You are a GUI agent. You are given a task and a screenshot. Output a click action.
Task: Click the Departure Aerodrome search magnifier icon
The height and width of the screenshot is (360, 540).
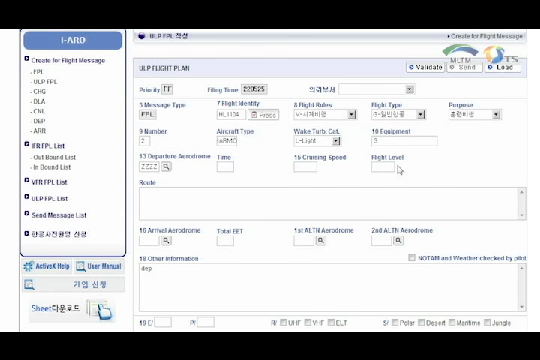(x=166, y=167)
